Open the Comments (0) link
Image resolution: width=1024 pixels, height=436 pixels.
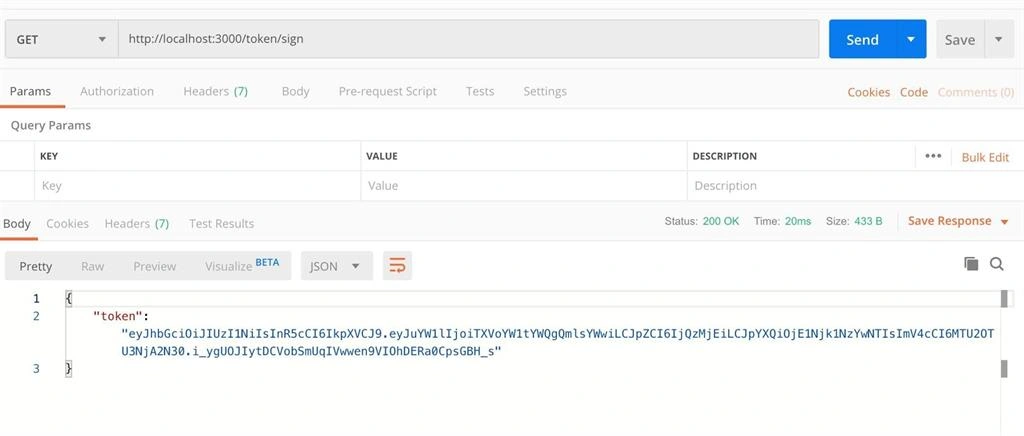976,92
